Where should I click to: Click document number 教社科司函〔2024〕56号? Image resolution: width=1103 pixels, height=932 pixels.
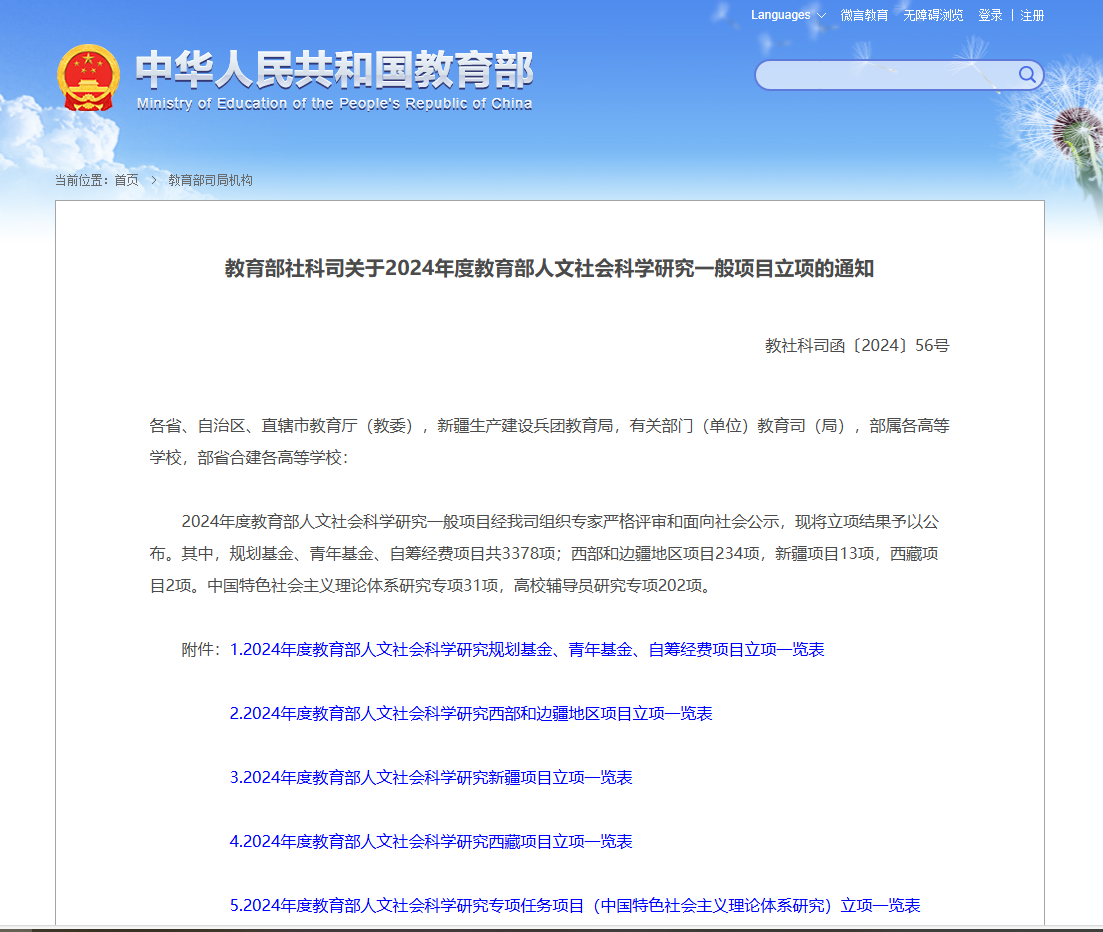click(857, 346)
